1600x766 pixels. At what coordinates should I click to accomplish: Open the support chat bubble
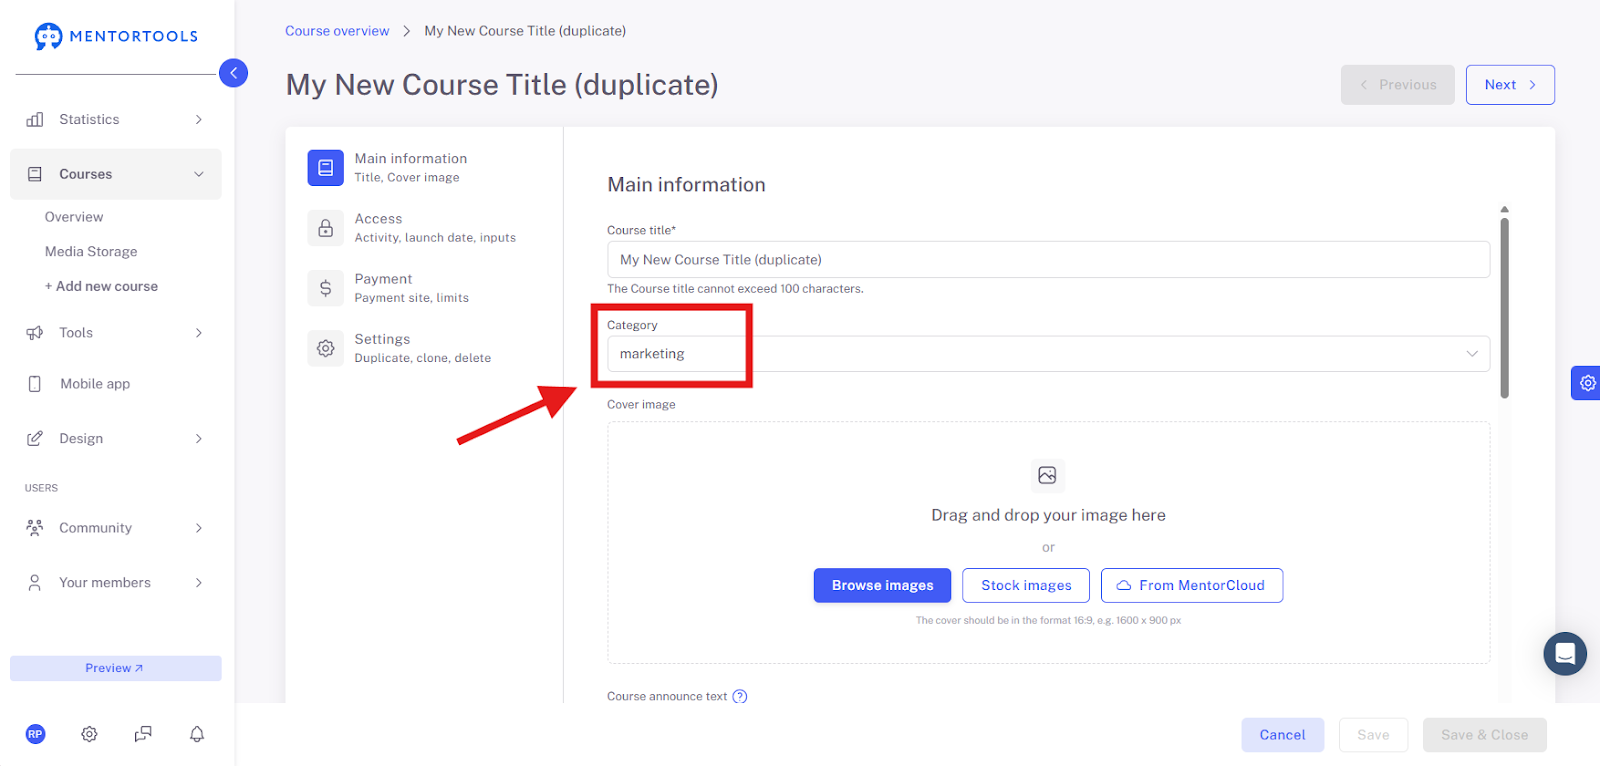1565,654
